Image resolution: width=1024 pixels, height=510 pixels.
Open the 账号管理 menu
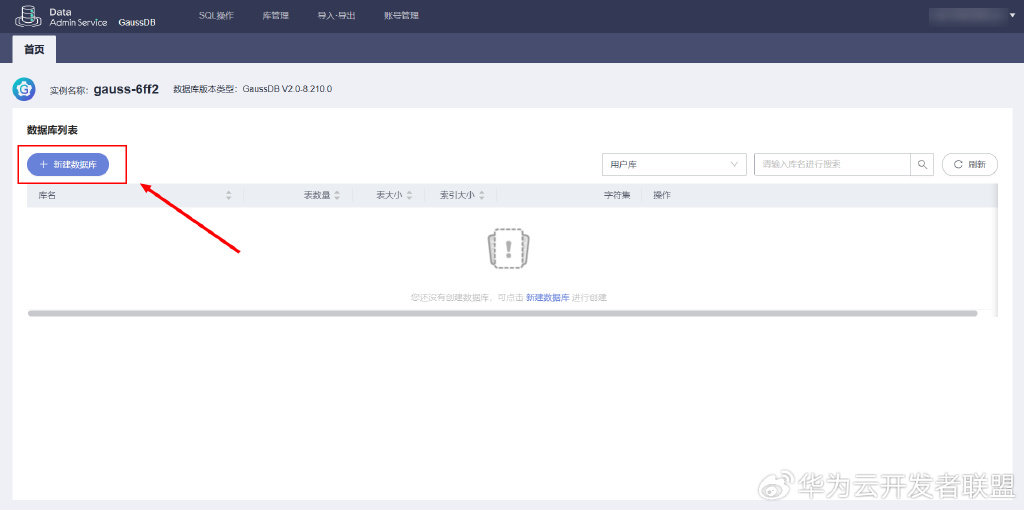click(x=402, y=16)
